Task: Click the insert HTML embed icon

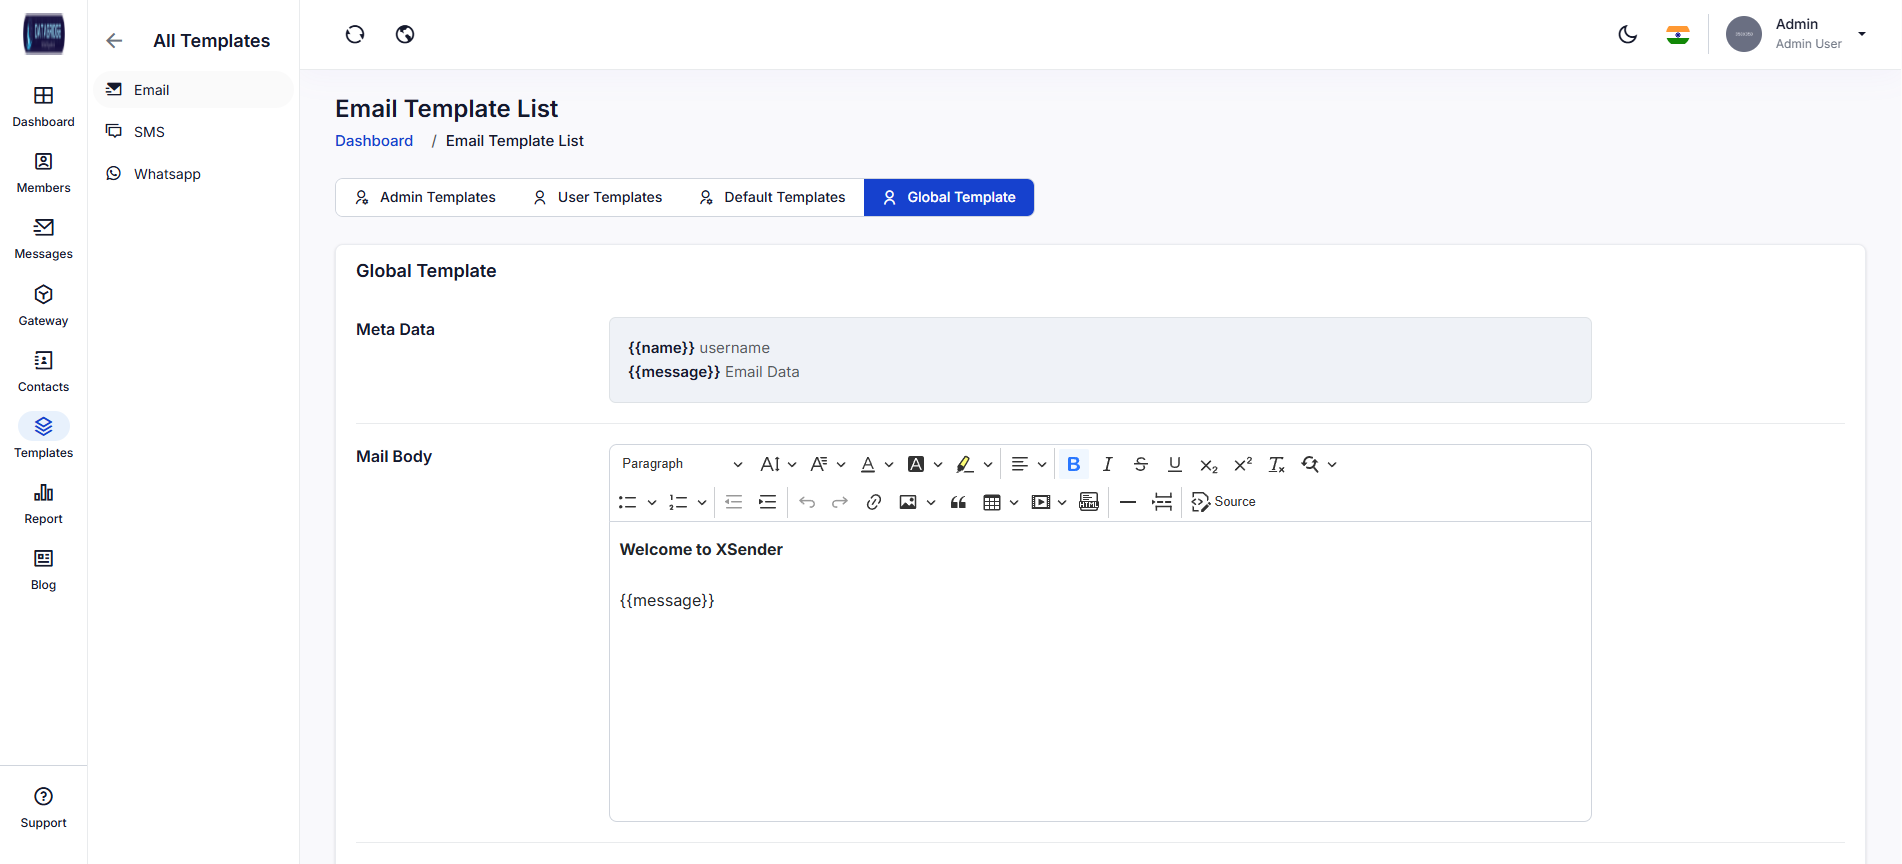Action: pyautogui.click(x=1089, y=502)
